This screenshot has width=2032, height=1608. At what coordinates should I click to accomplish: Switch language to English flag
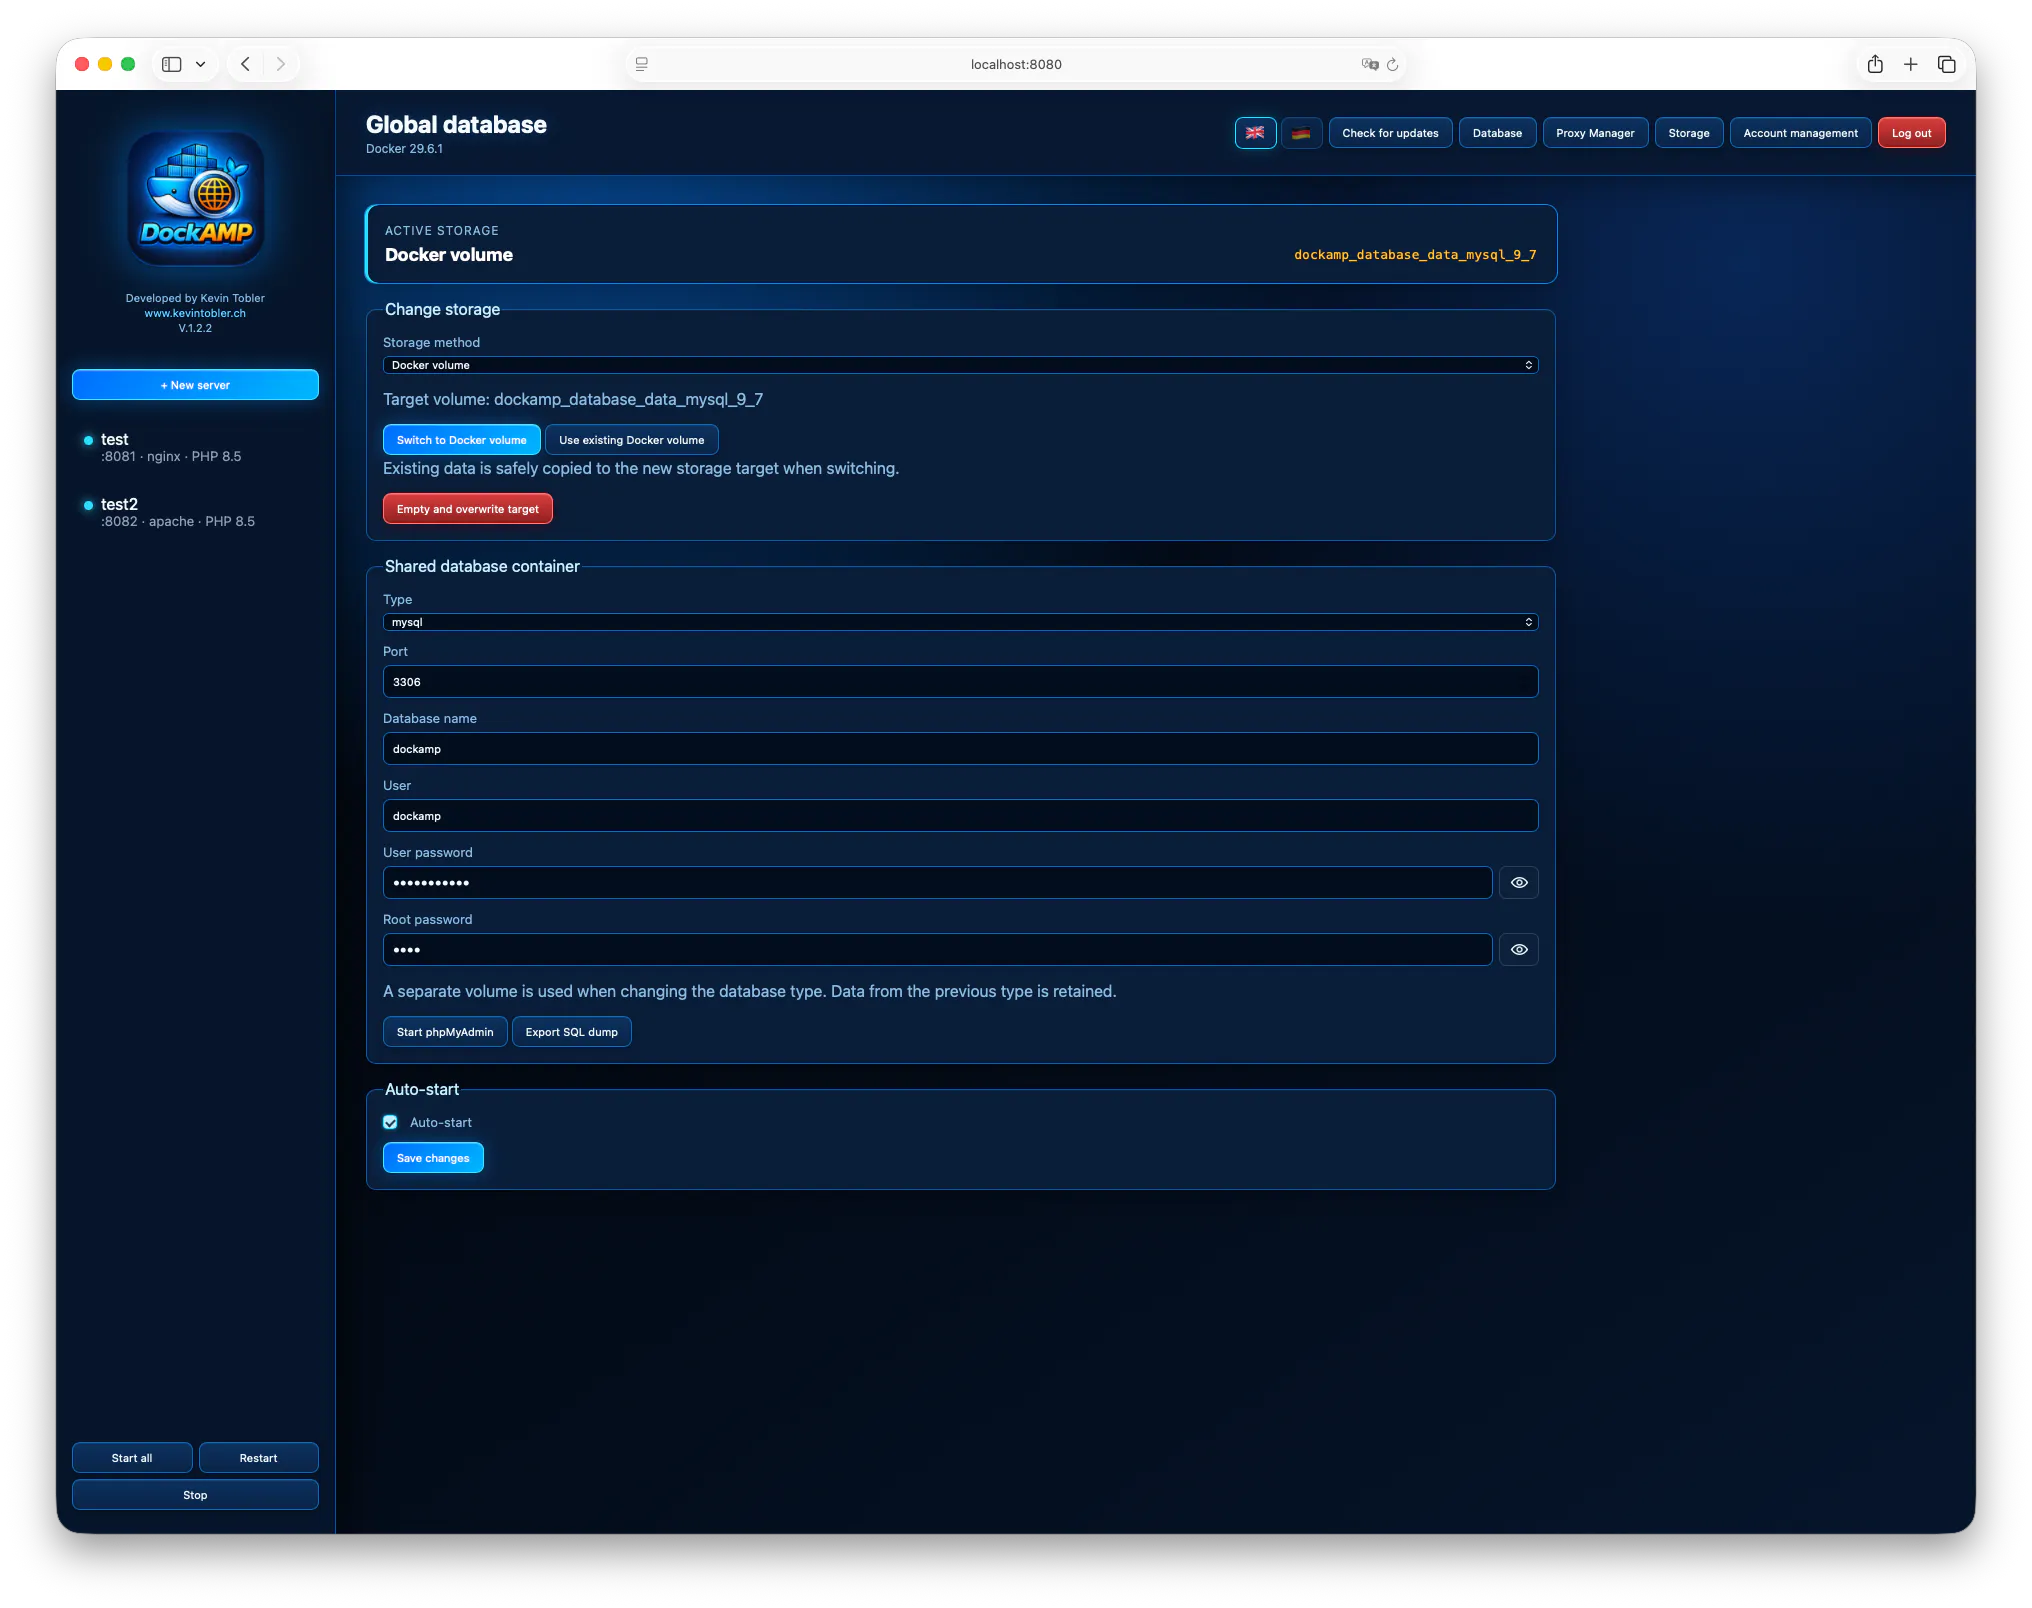tap(1255, 133)
